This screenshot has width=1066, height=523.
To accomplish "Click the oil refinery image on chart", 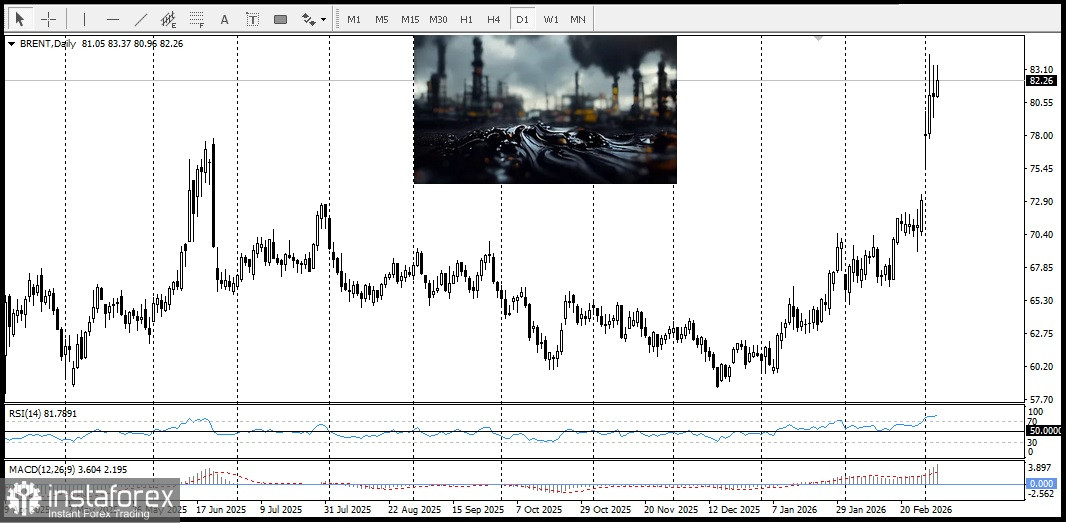I will pyautogui.click(x=545, y=110).
